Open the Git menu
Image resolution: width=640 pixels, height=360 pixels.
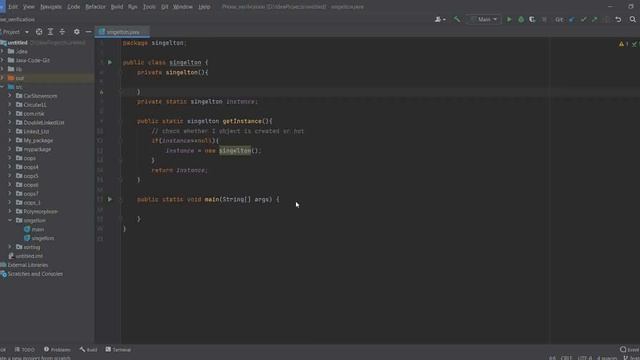point(164,7)
